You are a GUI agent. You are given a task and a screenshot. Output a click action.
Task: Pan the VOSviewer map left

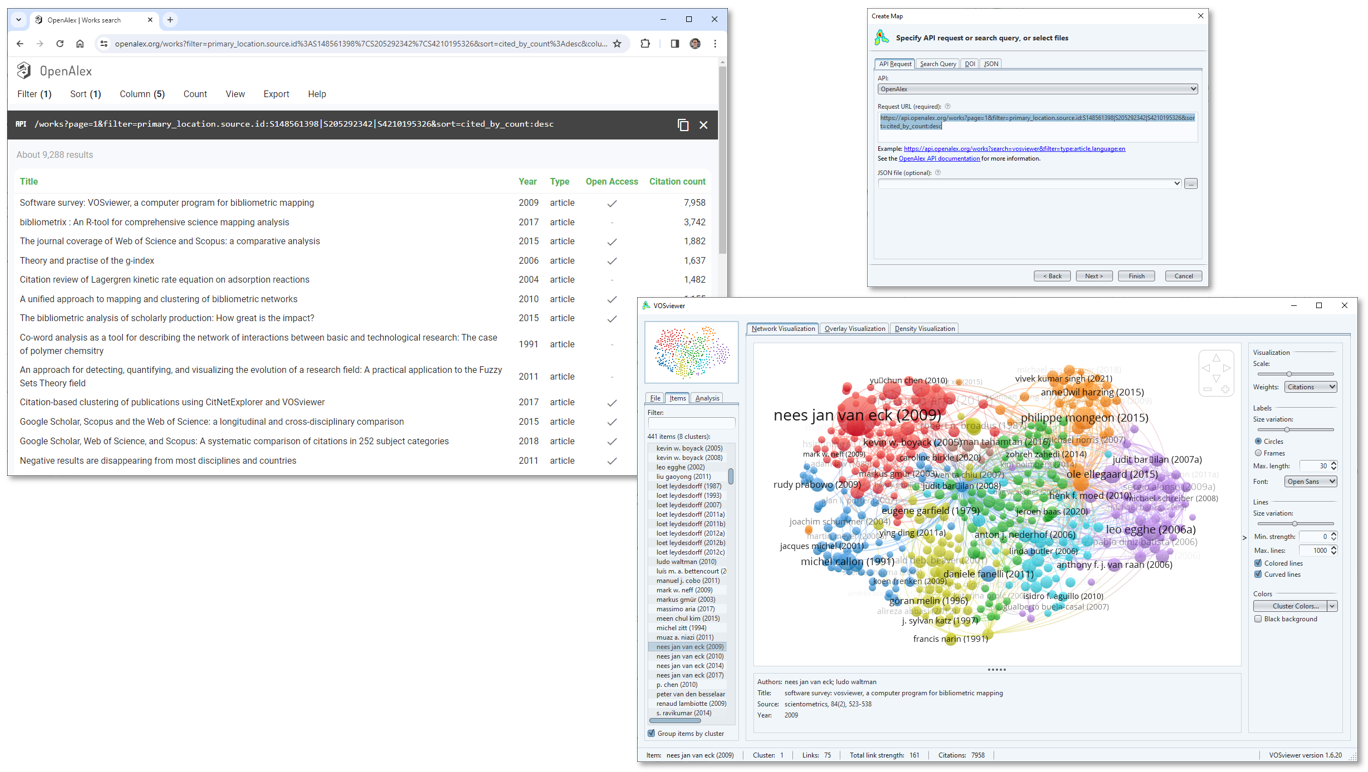(1206, 368)
